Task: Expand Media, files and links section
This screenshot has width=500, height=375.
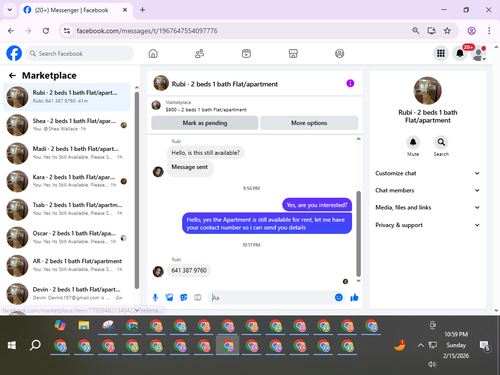Action: [427, 208]
